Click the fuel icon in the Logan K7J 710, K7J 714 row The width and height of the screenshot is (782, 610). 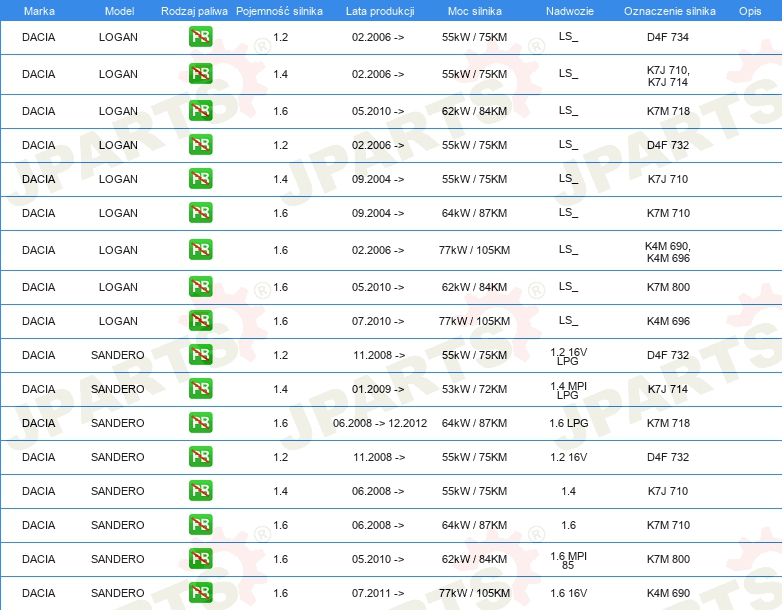200,74
